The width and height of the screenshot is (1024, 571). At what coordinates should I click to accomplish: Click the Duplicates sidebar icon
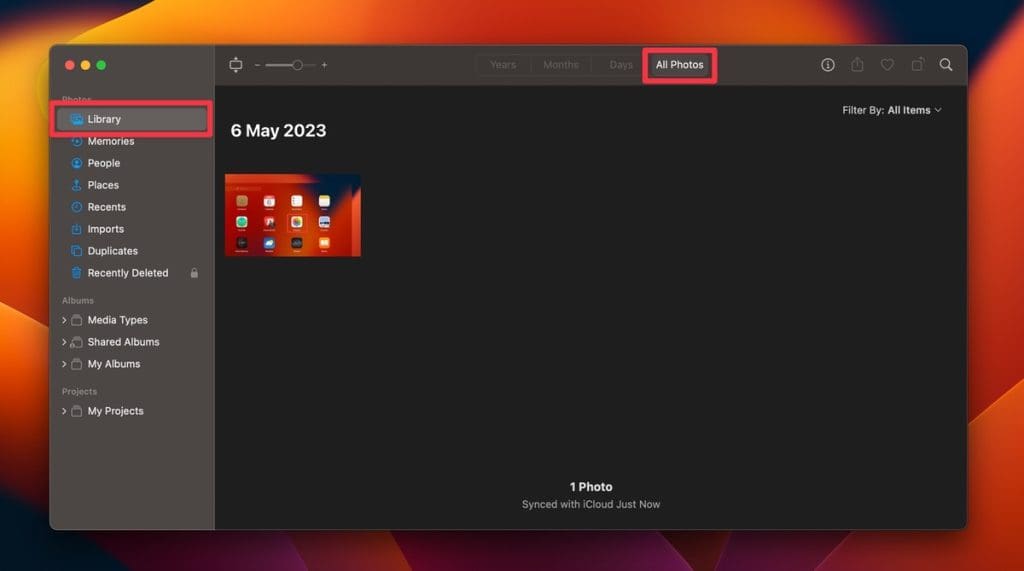(x=76, y=251)
